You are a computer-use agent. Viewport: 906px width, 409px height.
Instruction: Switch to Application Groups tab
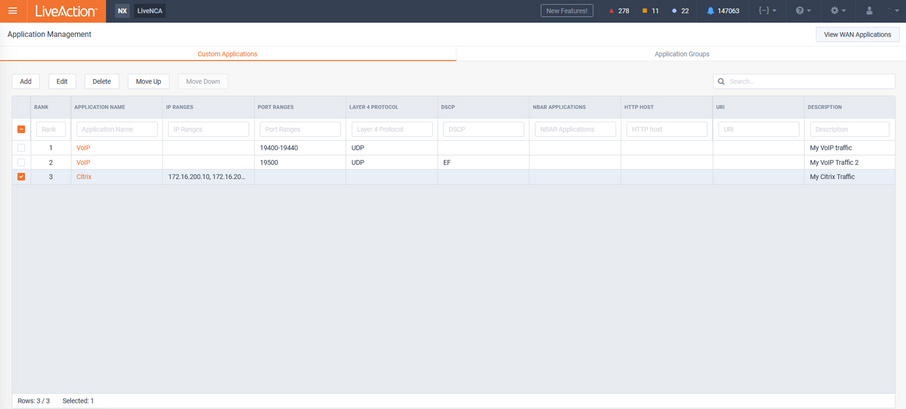(x=682, y=54)
